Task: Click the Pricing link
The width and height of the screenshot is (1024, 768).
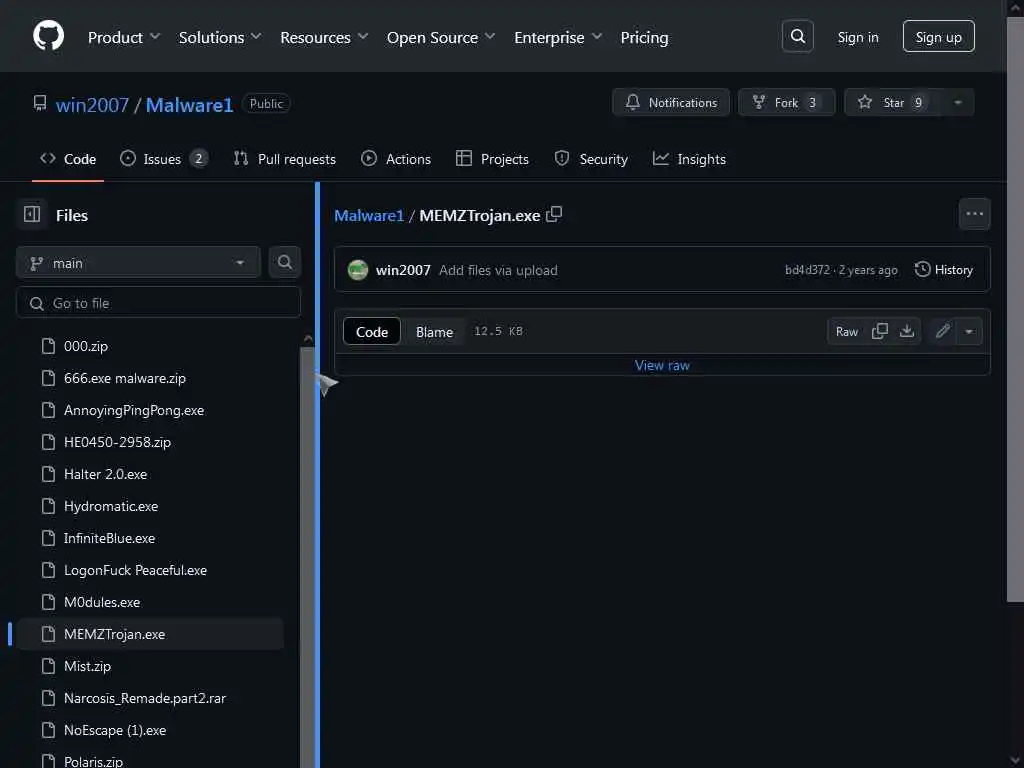Action: (x=644, y=37)
